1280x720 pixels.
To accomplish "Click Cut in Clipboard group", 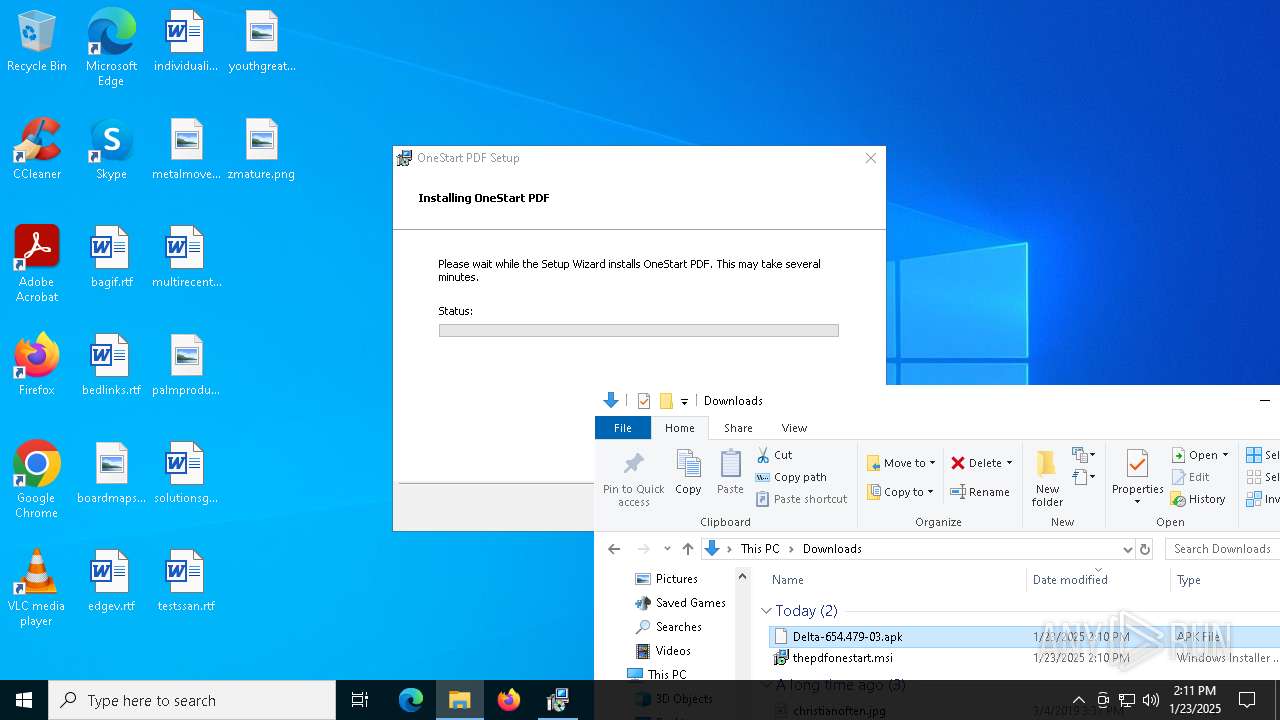I will pos(774,455).
